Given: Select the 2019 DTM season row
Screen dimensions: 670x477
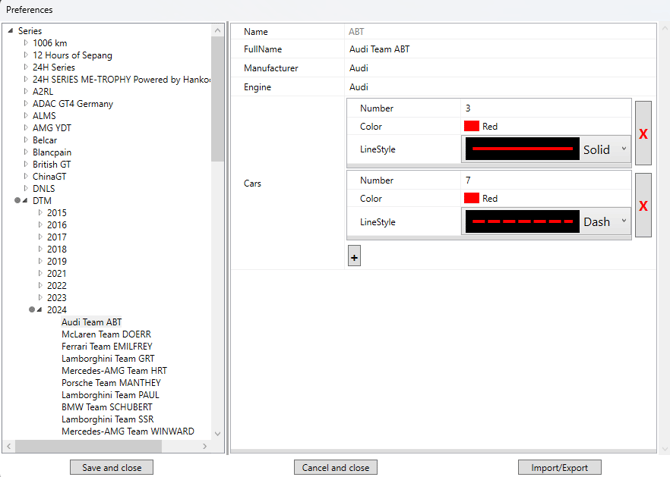Looking at the screenshot, I should (56, 261).
